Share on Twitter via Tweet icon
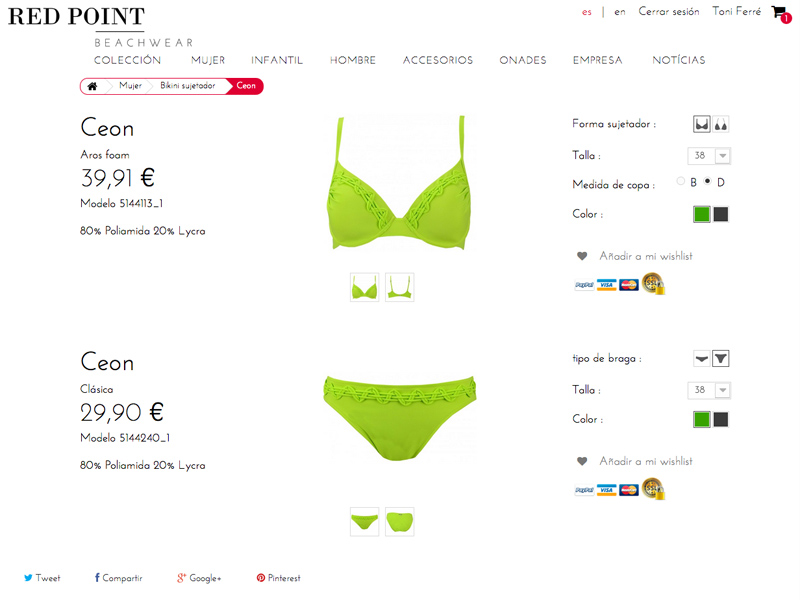Viewport: 800px width, 600px height. 28,578
